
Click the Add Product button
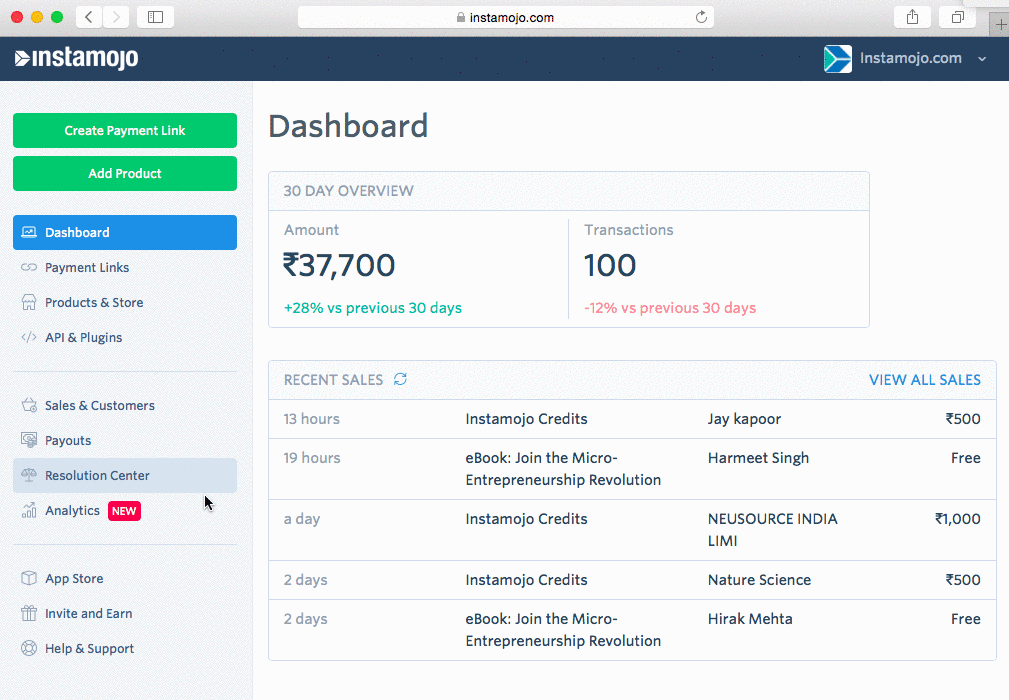[x=125, y=174]
